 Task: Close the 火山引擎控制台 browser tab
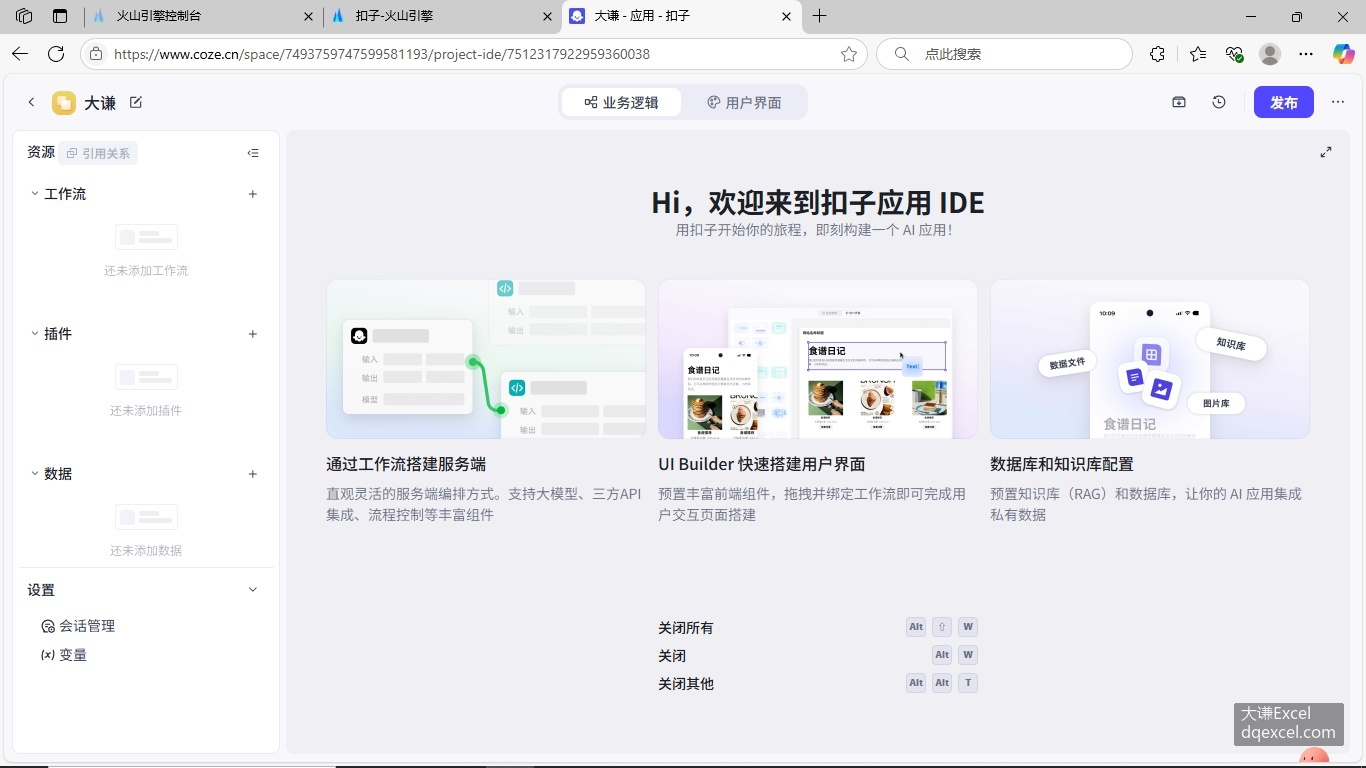308,16
